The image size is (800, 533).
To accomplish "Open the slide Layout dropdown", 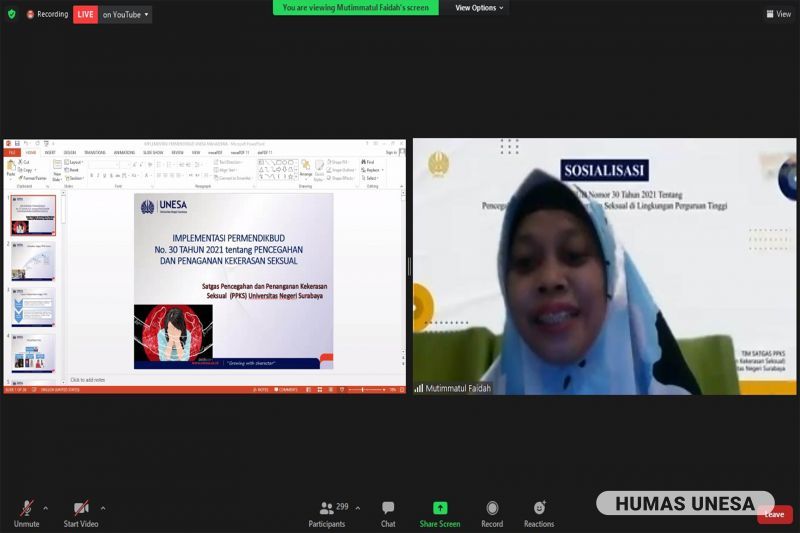I will point(74,162).
